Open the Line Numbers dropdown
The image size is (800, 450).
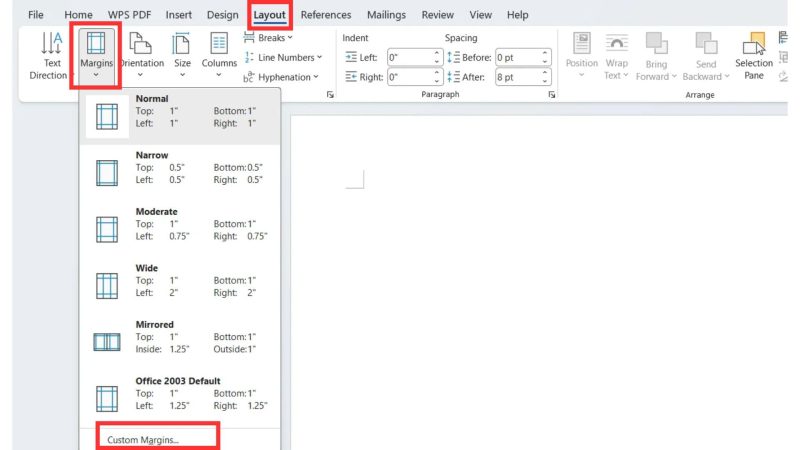point(283,58)
